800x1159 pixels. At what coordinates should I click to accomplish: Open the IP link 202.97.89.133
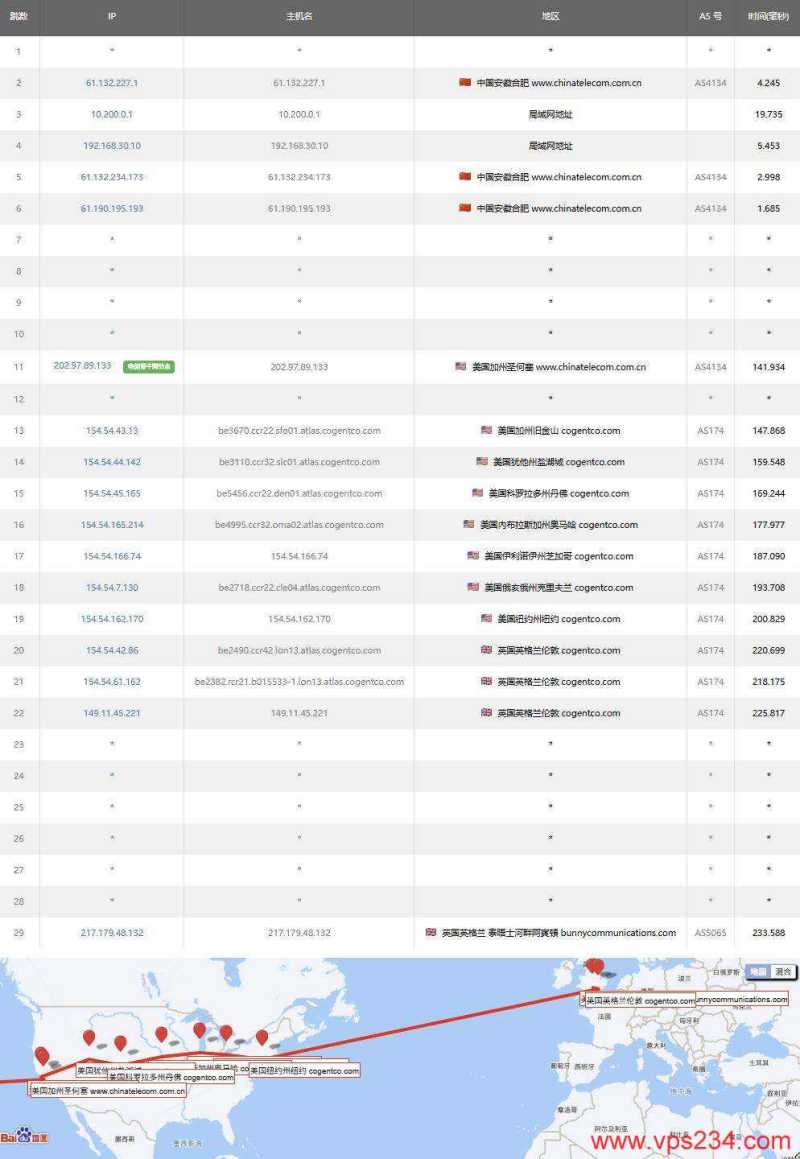tap(82, 367)
